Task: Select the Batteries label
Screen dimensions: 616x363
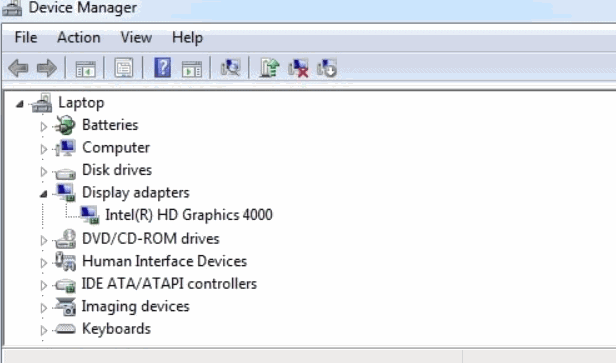Action: click(110, 125)
